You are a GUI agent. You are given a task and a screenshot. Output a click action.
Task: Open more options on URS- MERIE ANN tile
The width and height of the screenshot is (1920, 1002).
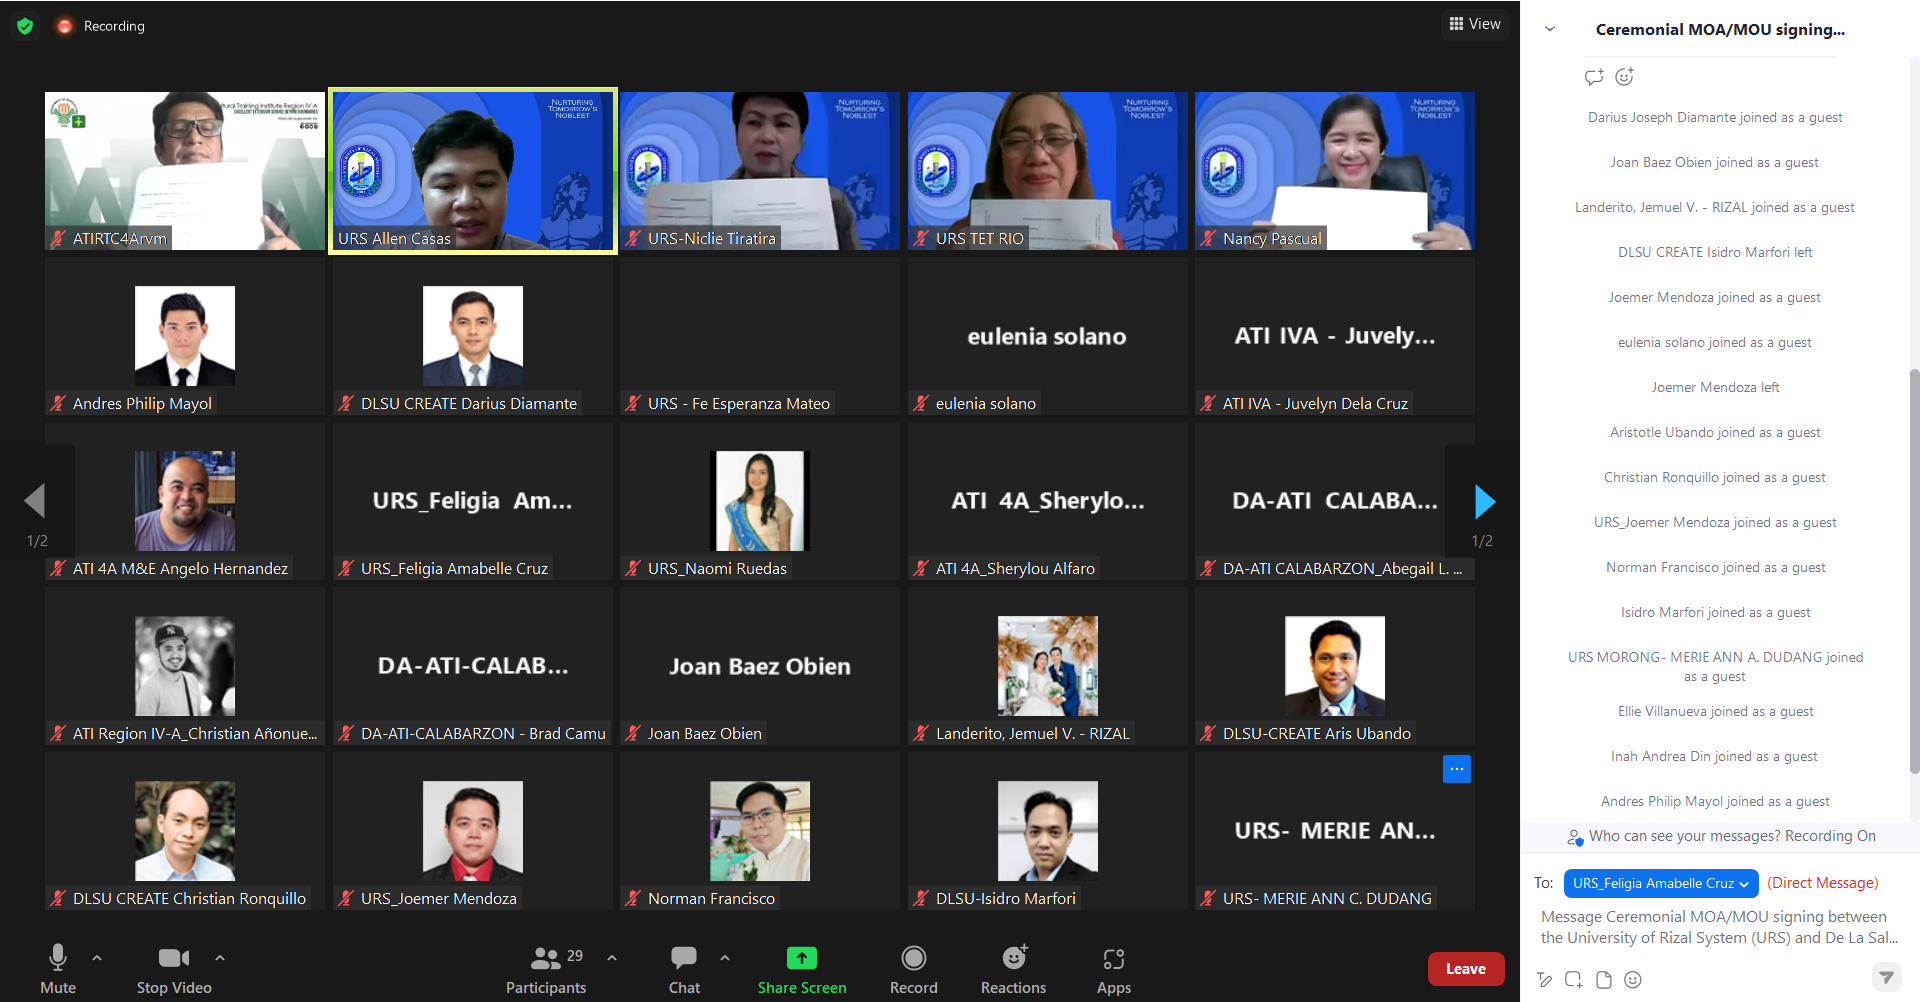[1457, 769]
